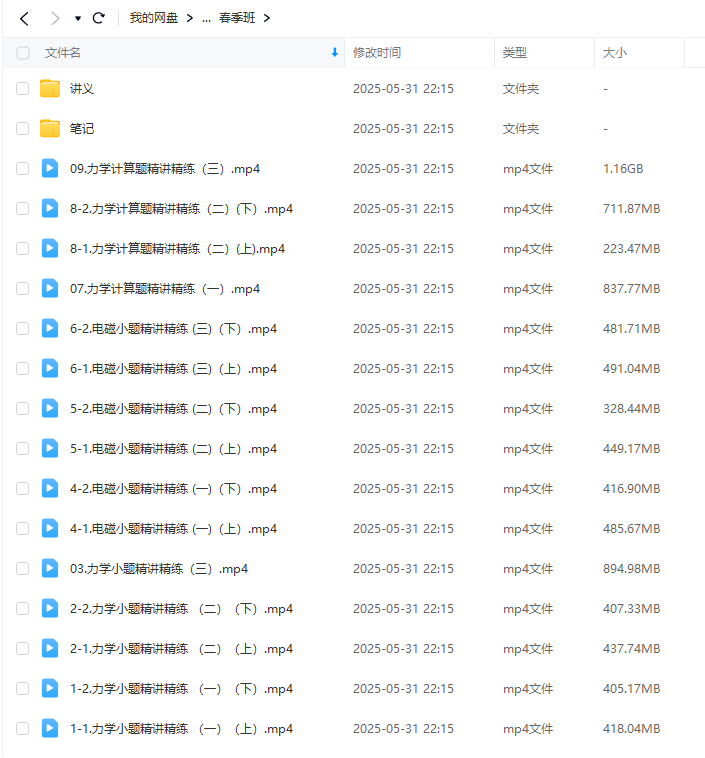The image size is (705, 758).
Task: Select checkbox of 07.力学计算题精讲精练 file
Action: (x=23, y=289)
